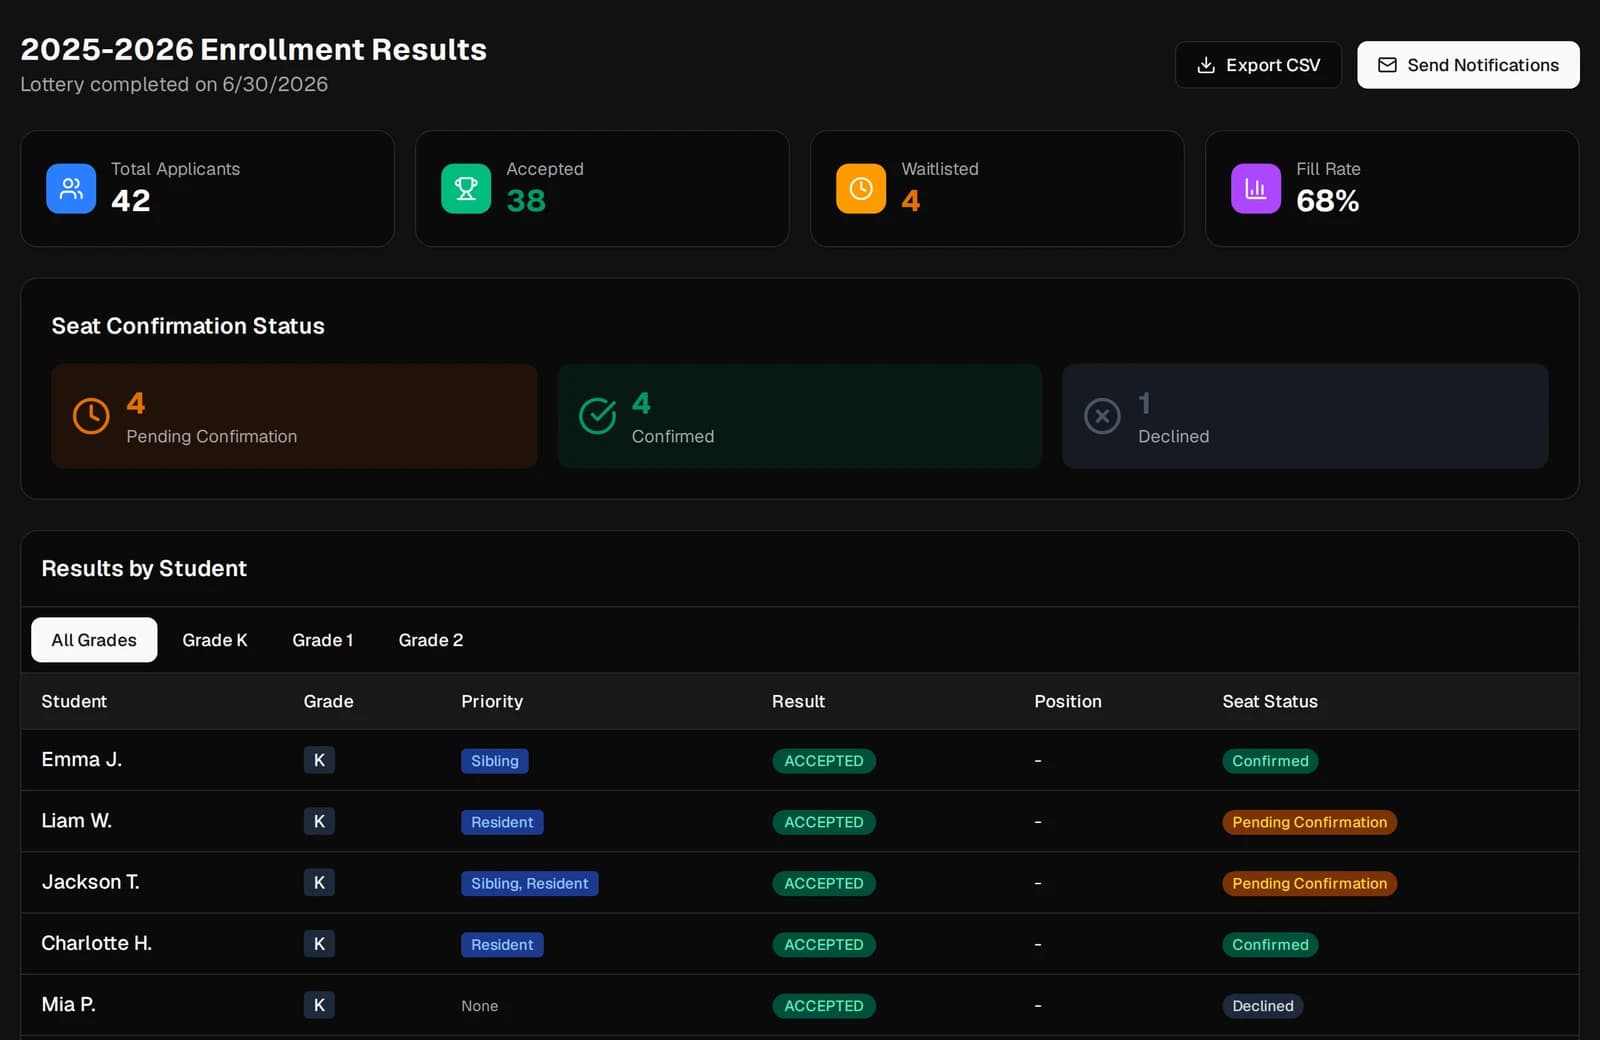Click Liam W.'s ACCEPTED result badge
The width and height of the screenshot is (1600, 1040).
tap(824, 822)
